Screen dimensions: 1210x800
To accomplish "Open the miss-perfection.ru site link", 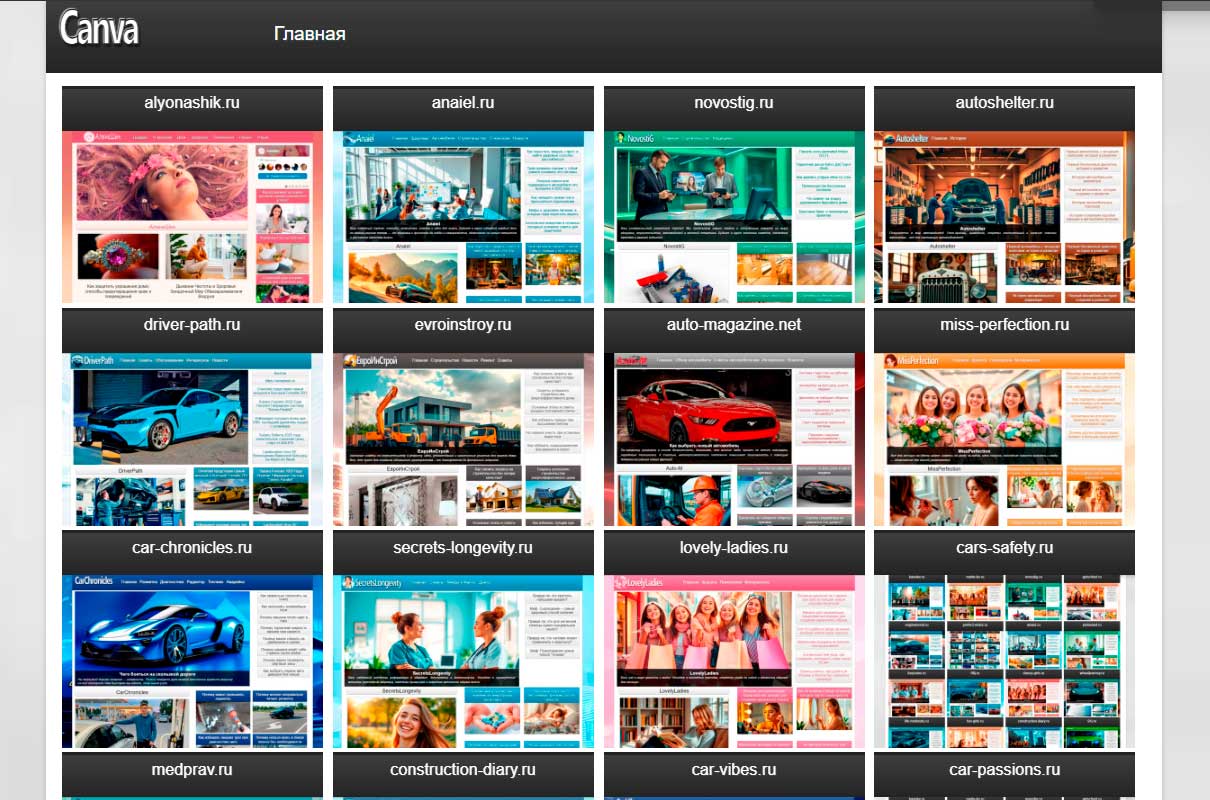I will [1004, 325].
